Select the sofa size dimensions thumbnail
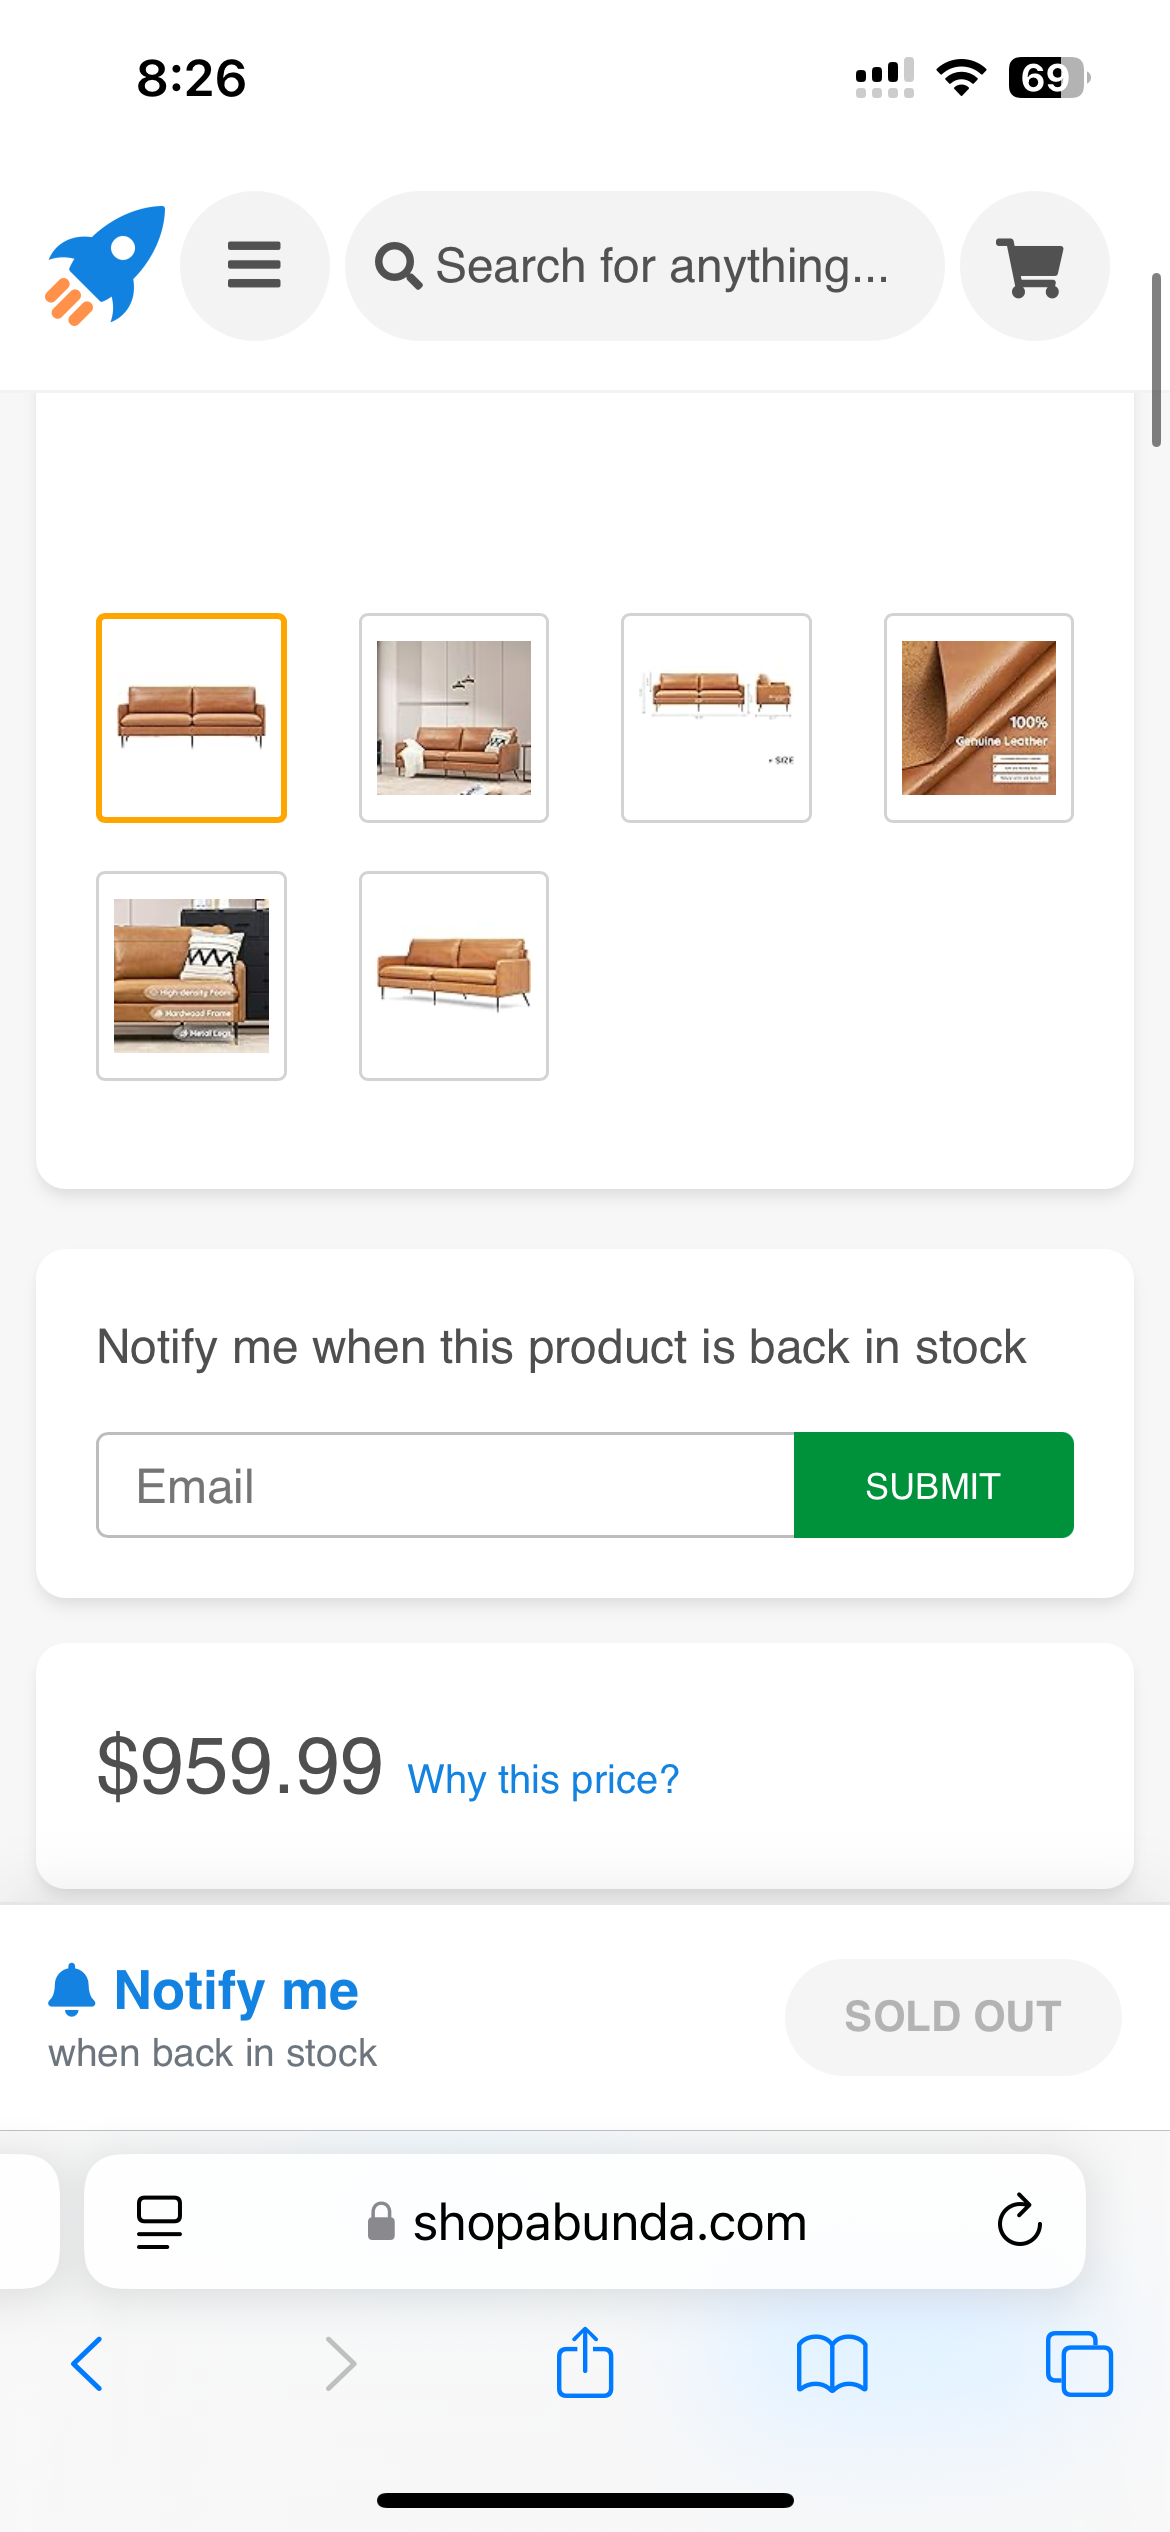The image size is (1170, 2532). point(716,718)
